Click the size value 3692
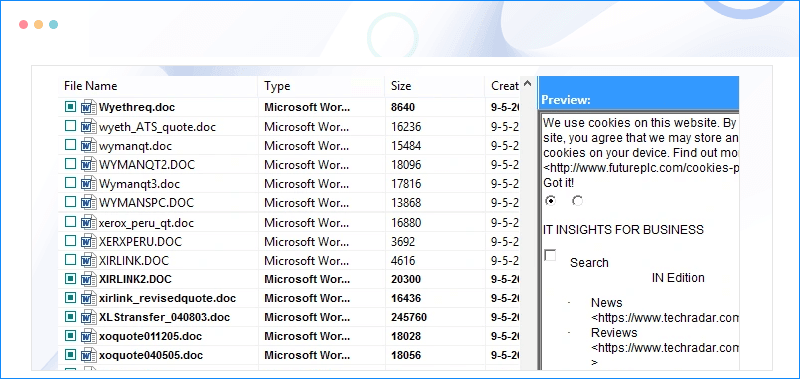The height and width of the screenshot is (379, 800). pos(403,241)
